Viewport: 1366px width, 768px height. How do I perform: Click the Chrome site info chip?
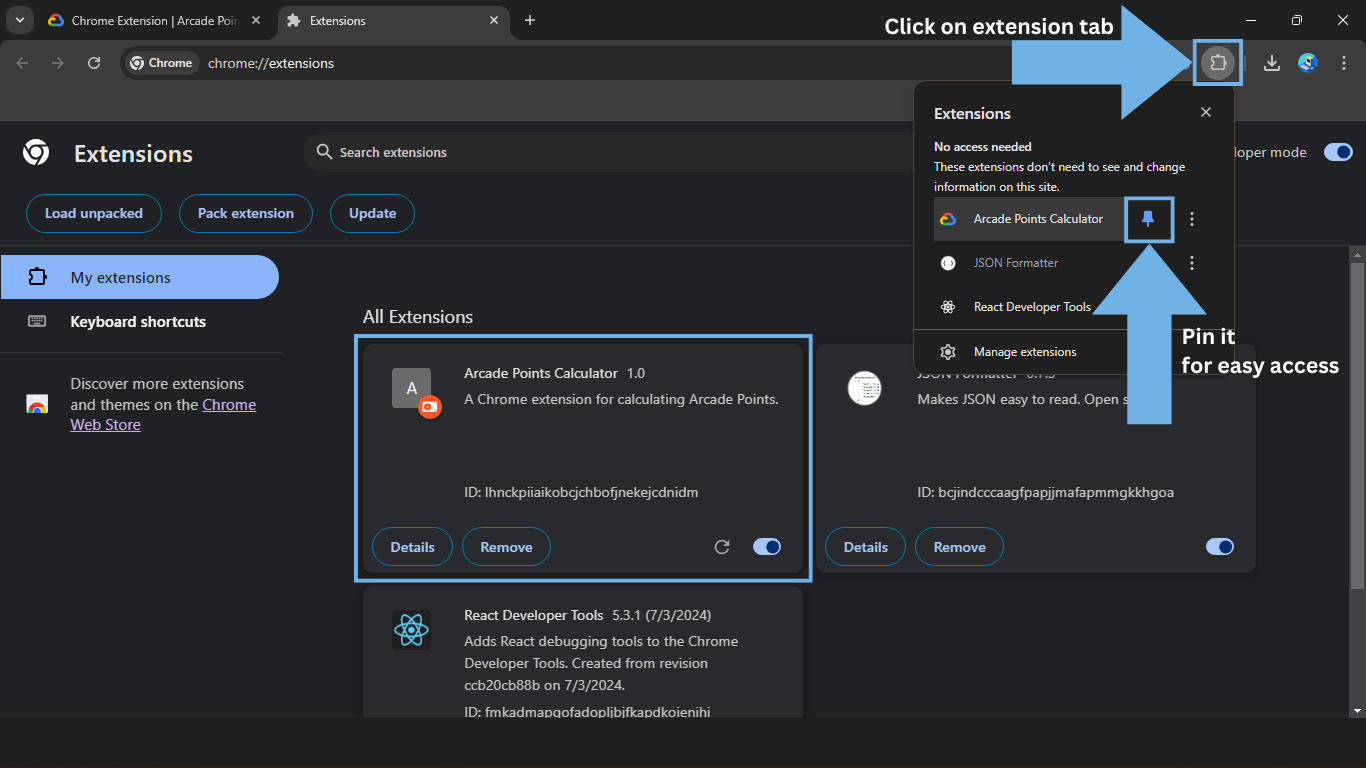[161, 63]
